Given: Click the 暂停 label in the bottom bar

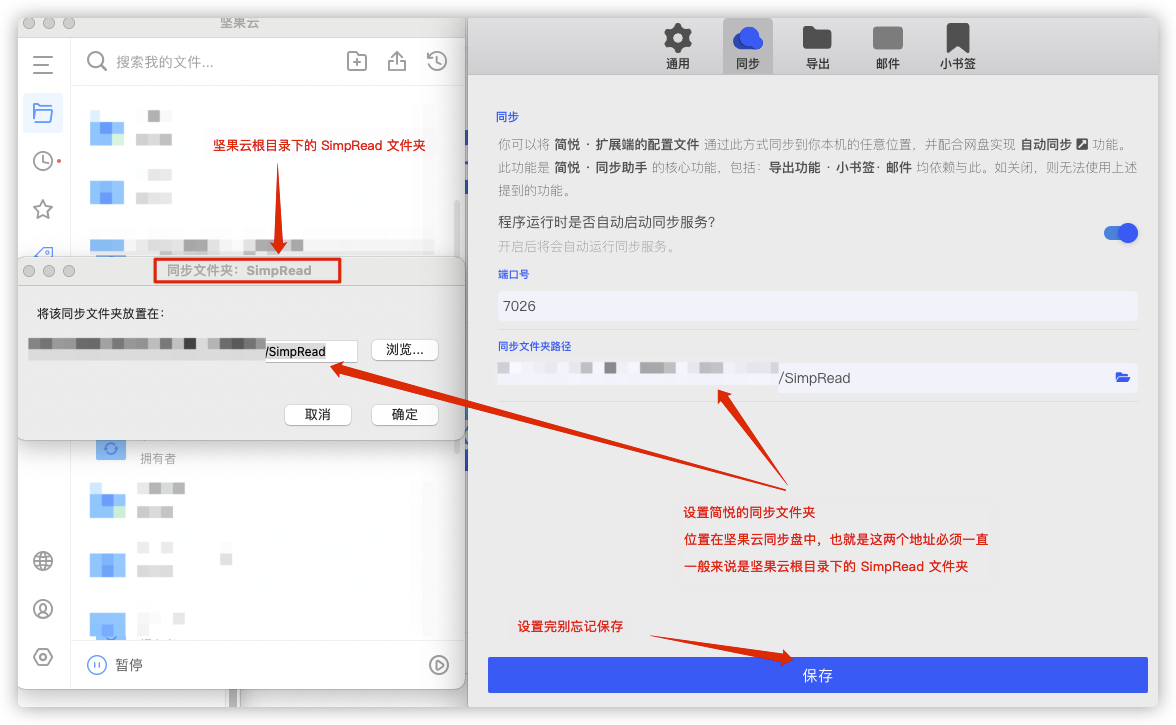Looking at the screenshot, I should tap(129, 665).
